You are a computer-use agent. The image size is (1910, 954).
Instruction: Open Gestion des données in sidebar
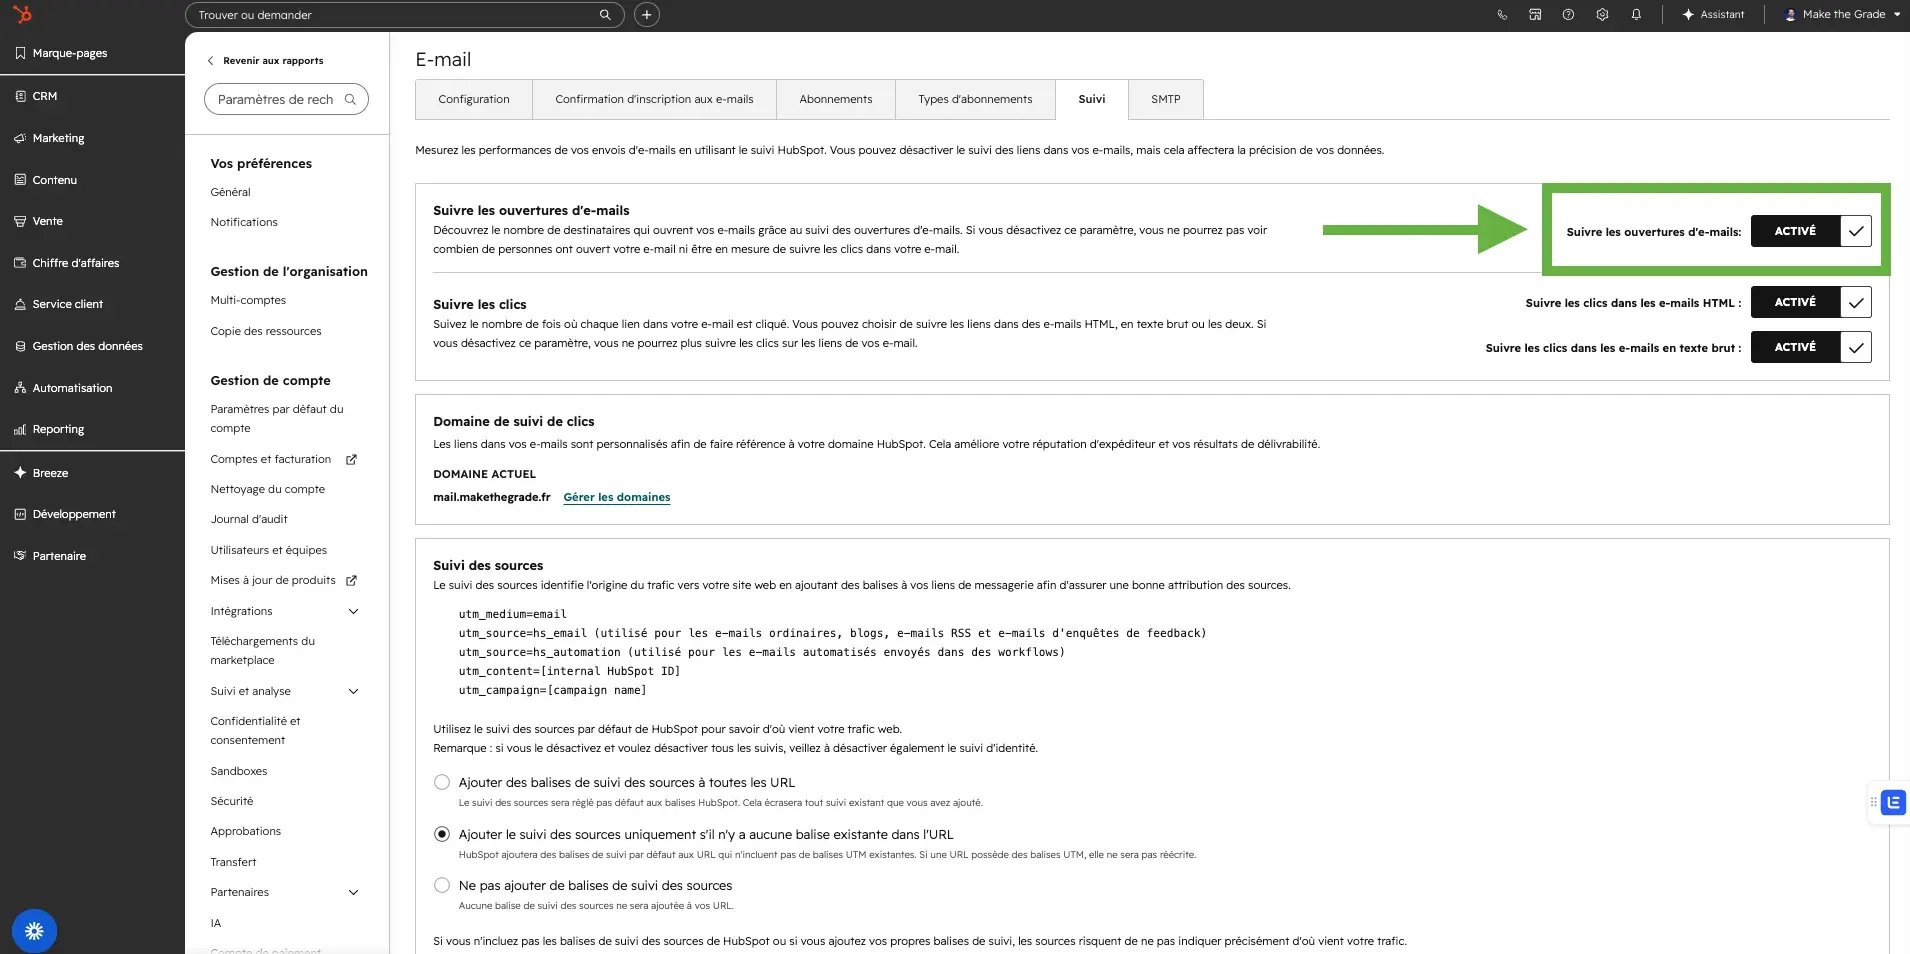coord(79,346)
